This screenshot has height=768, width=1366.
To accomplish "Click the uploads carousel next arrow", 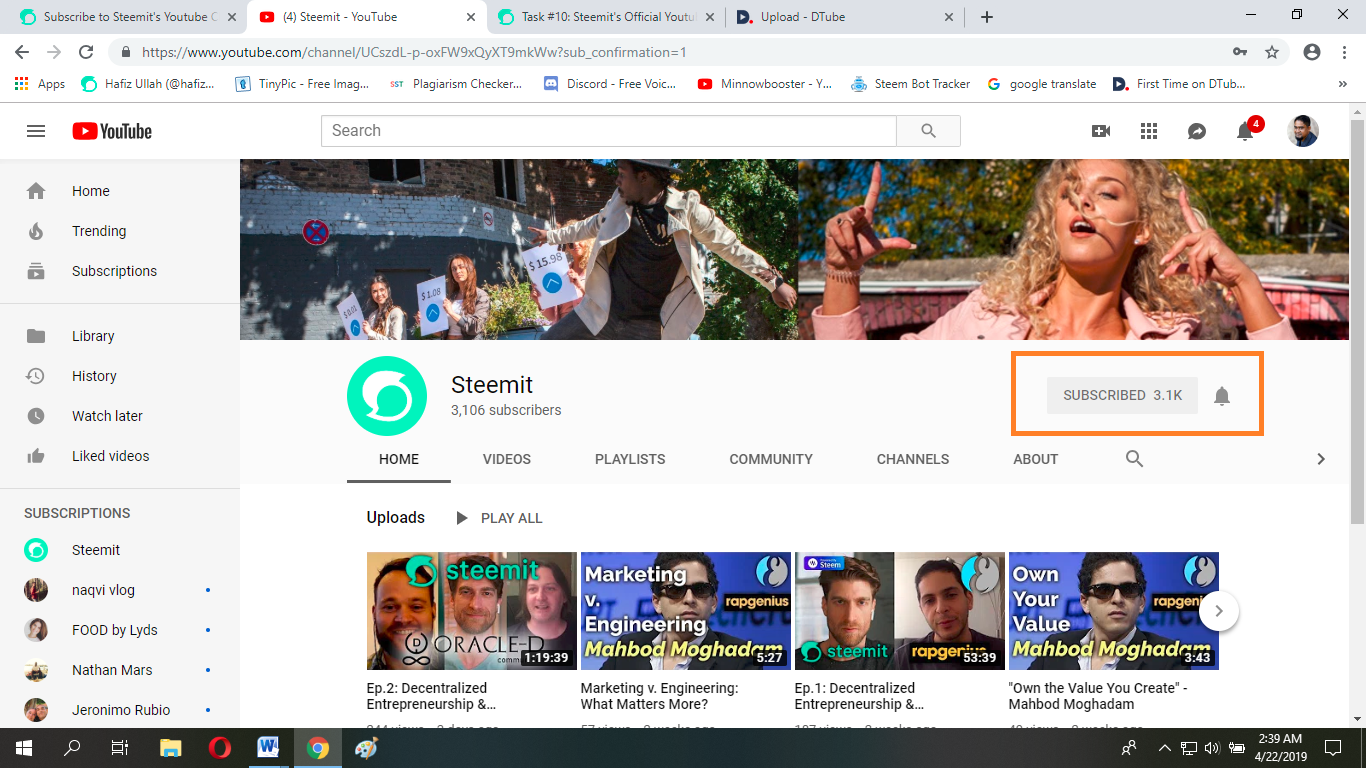I will (1219, 611).
